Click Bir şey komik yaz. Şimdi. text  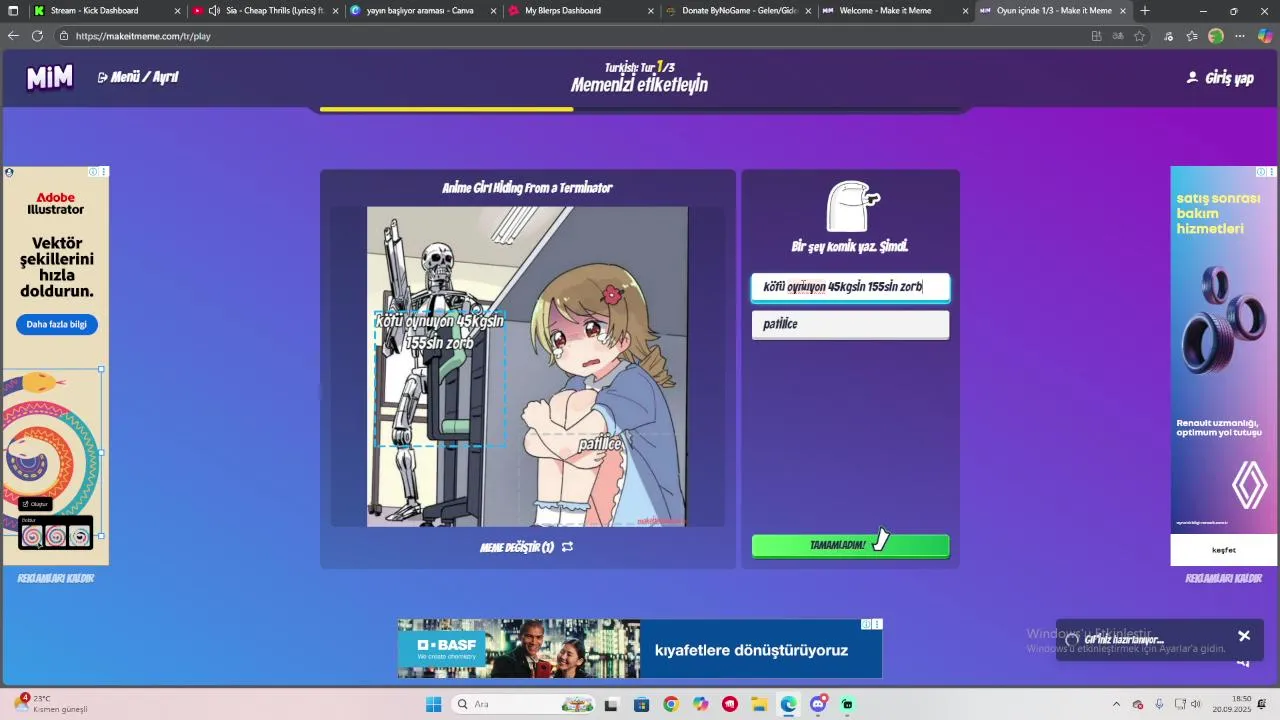pos(850,246)
